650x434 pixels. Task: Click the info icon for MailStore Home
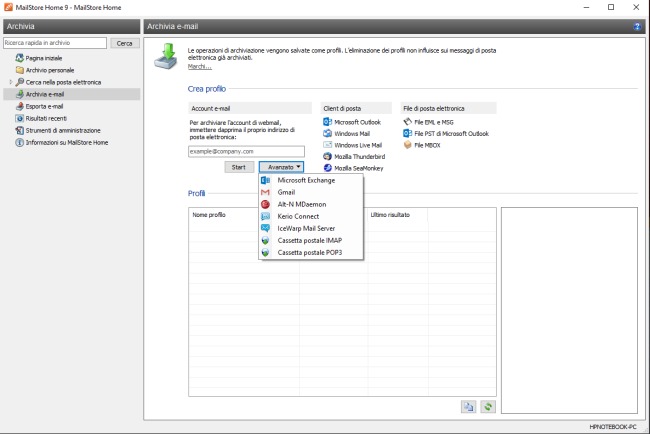pyautogui.click(x=19, y=142)
